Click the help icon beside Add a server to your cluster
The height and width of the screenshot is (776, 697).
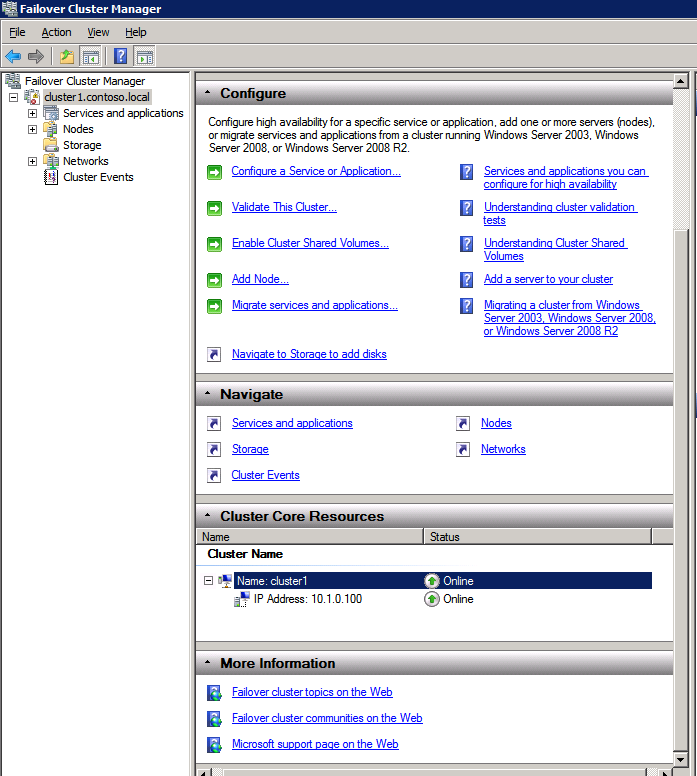click(466, 280)
